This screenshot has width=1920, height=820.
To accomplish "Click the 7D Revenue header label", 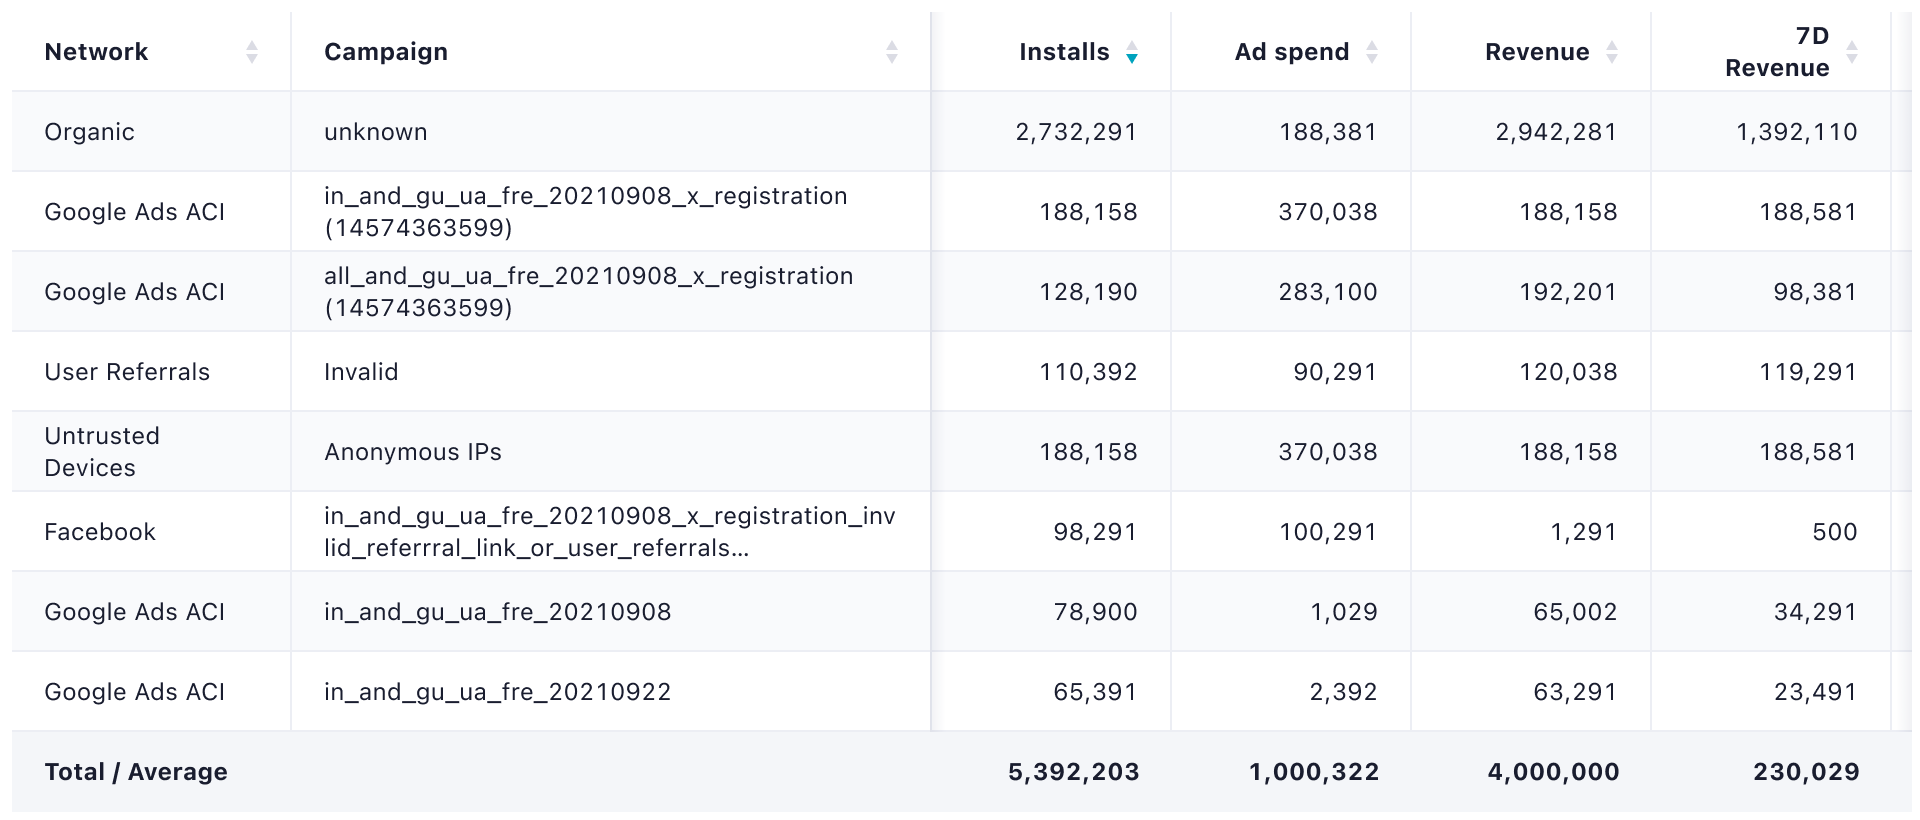I will pyautogui.click(x=1777, y=52).
